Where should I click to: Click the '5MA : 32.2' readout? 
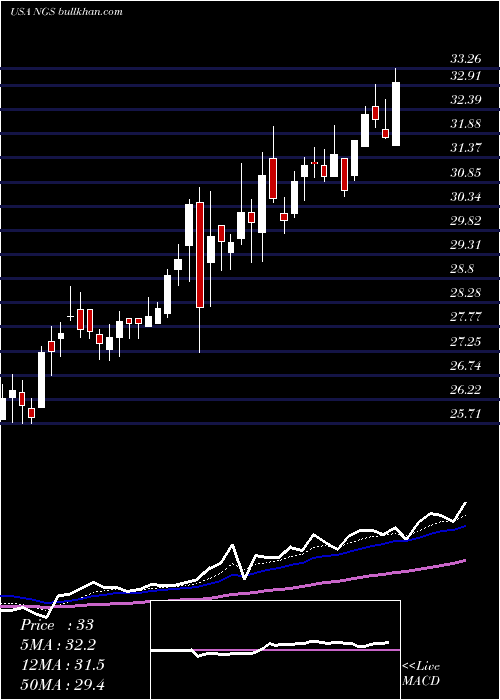click(x=58, y=645)
